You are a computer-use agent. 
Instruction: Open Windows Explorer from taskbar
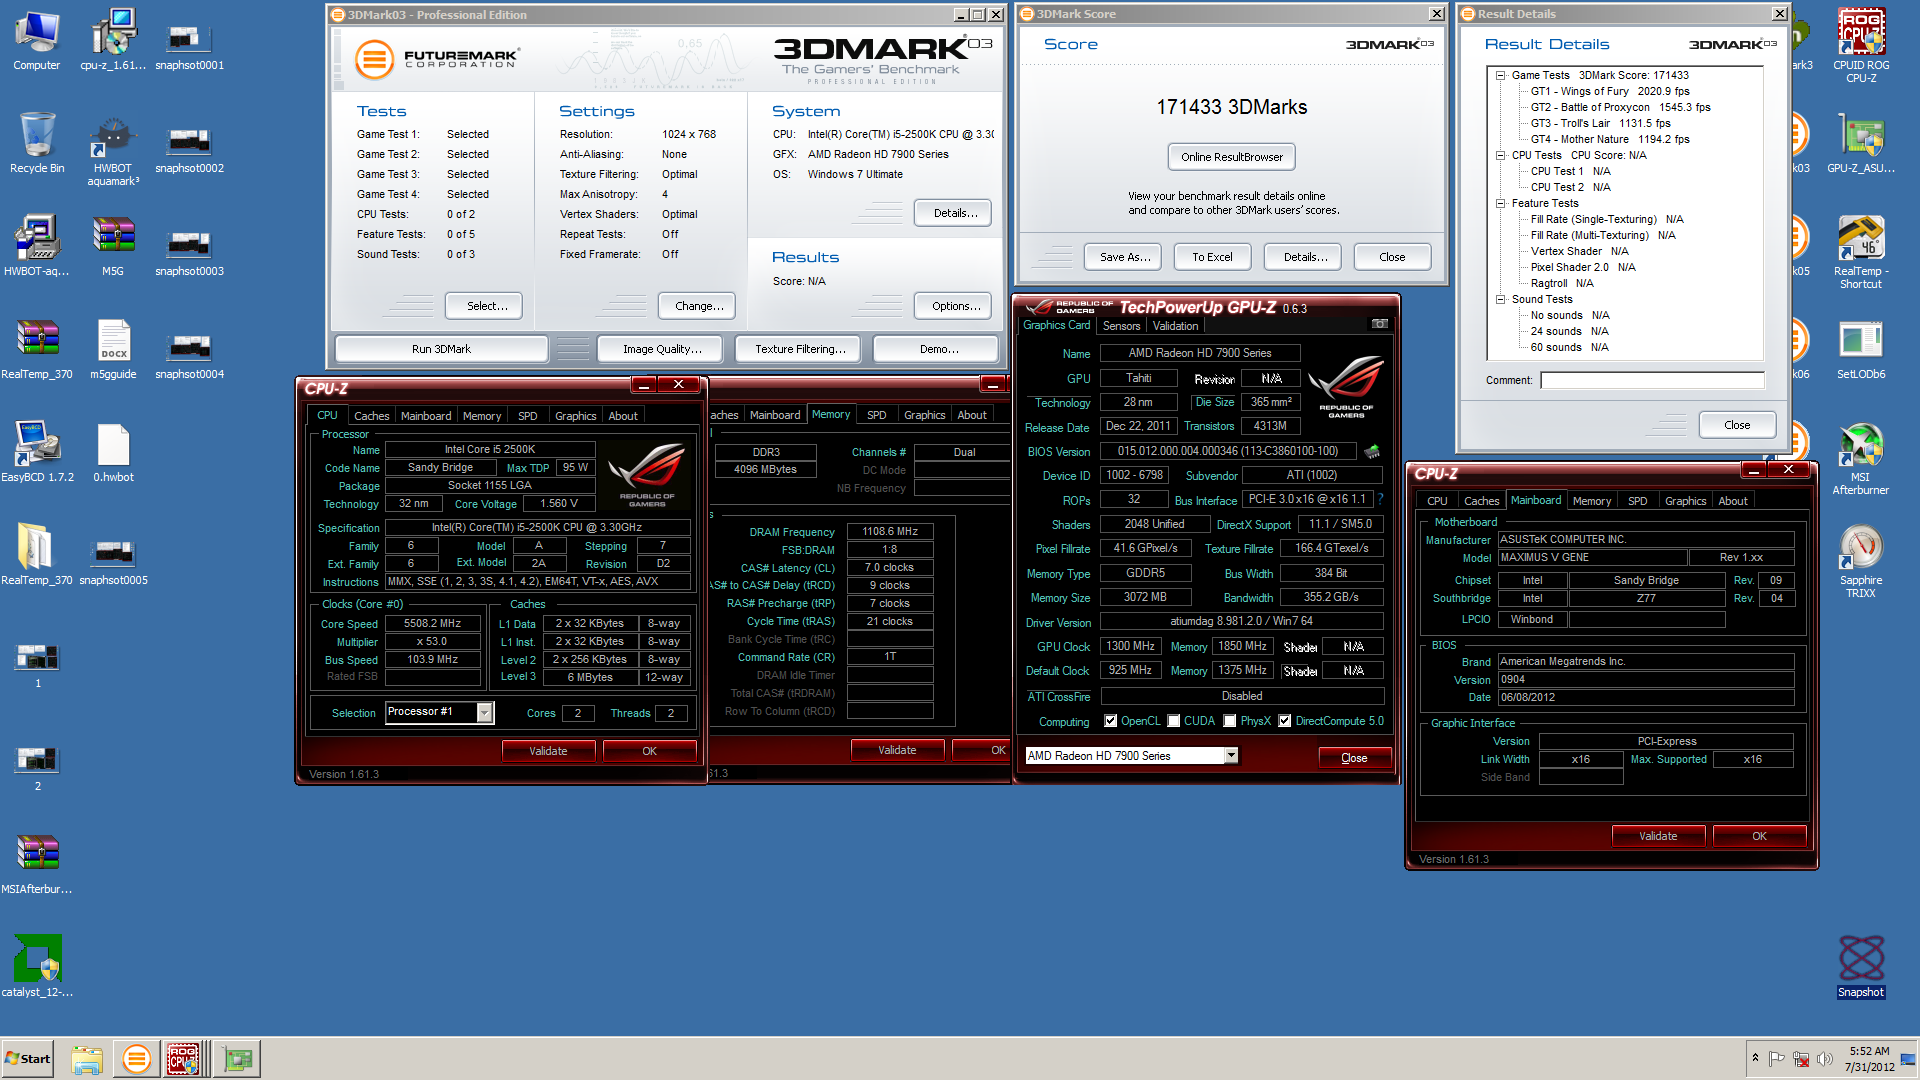87,1059
